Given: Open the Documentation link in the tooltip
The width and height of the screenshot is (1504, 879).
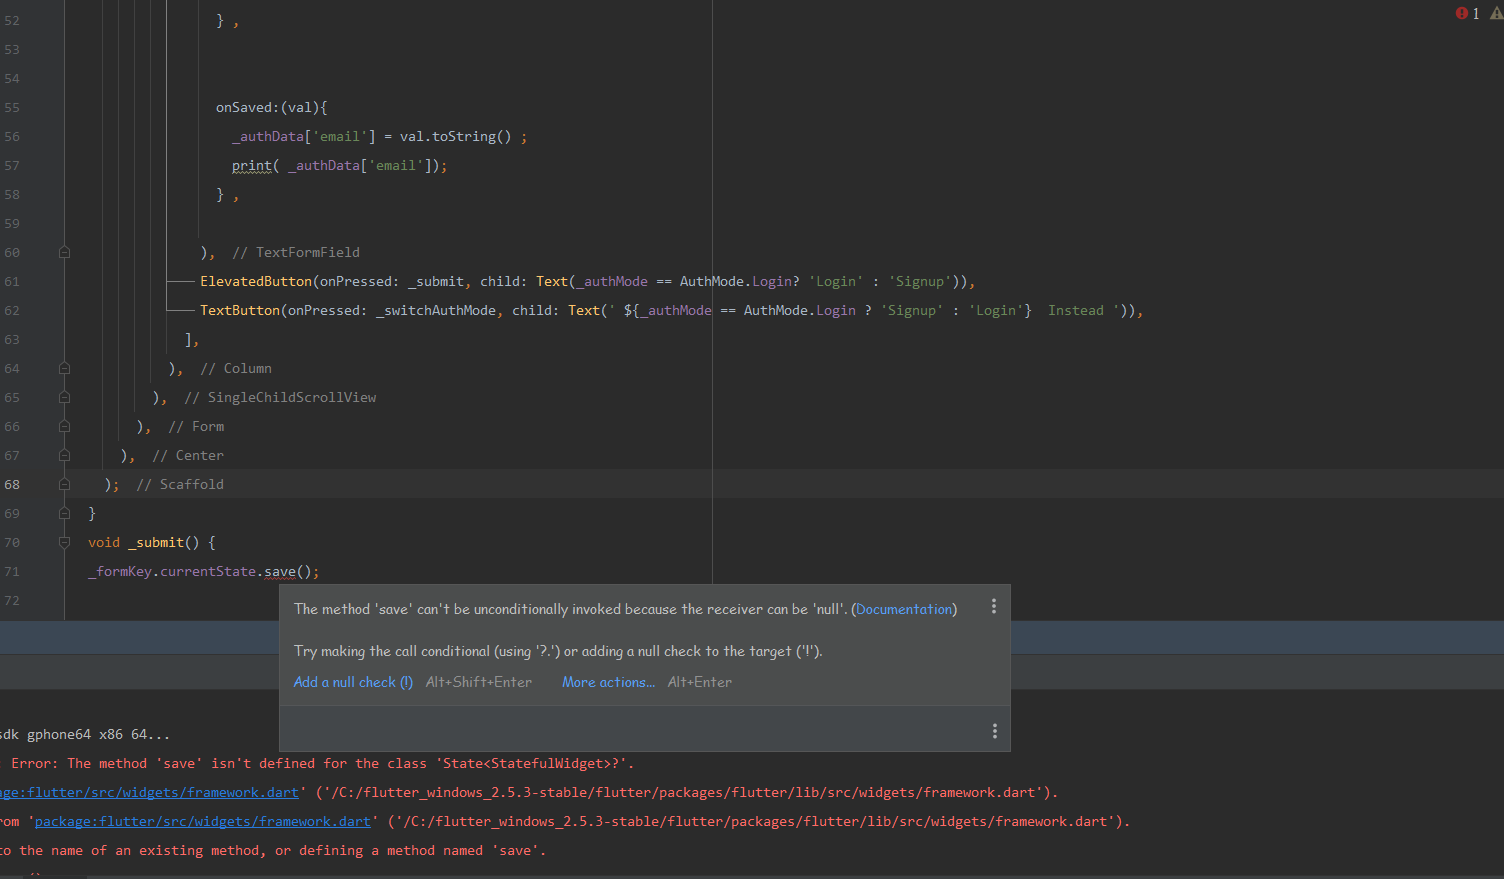Looking at the screenshot, I should coord(904,609).
